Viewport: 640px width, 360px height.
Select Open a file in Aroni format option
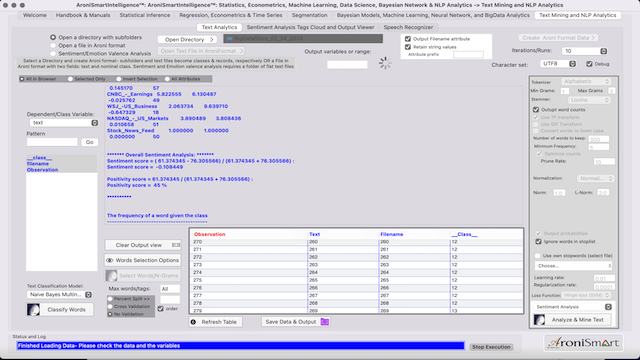tap(53, 45)
